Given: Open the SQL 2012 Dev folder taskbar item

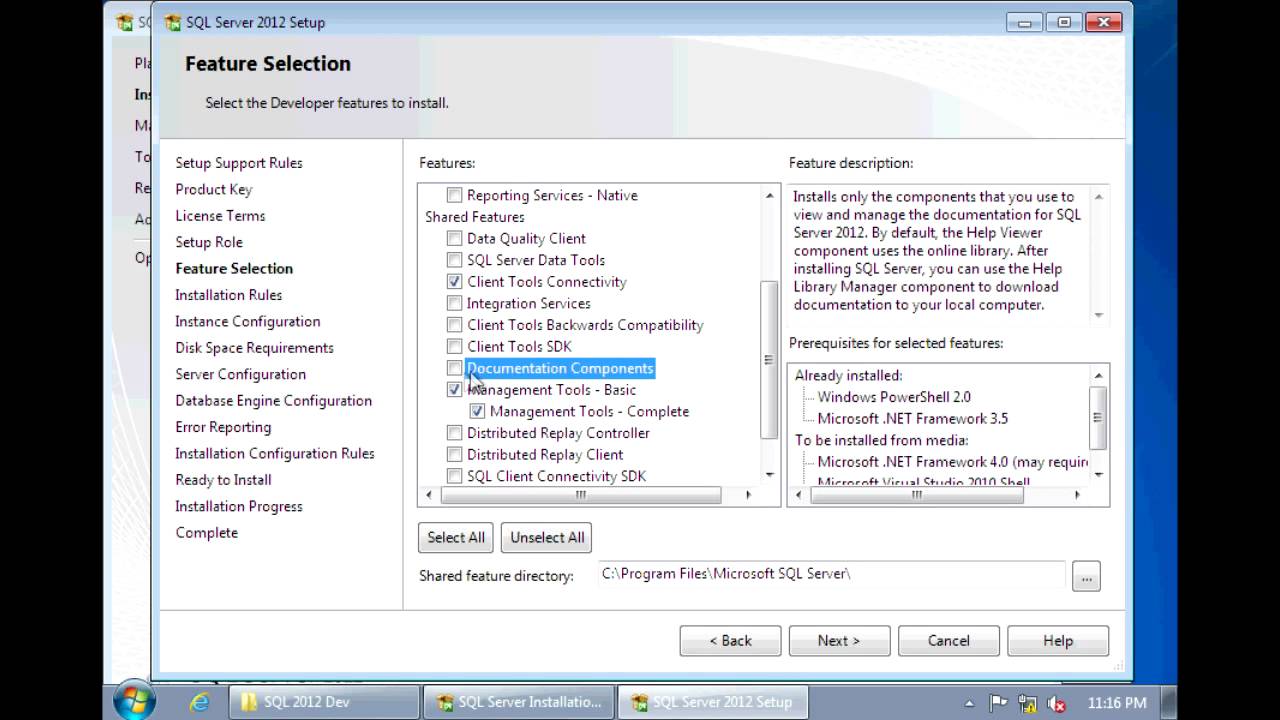Looking at the screenshot, I should coord(324,702).
